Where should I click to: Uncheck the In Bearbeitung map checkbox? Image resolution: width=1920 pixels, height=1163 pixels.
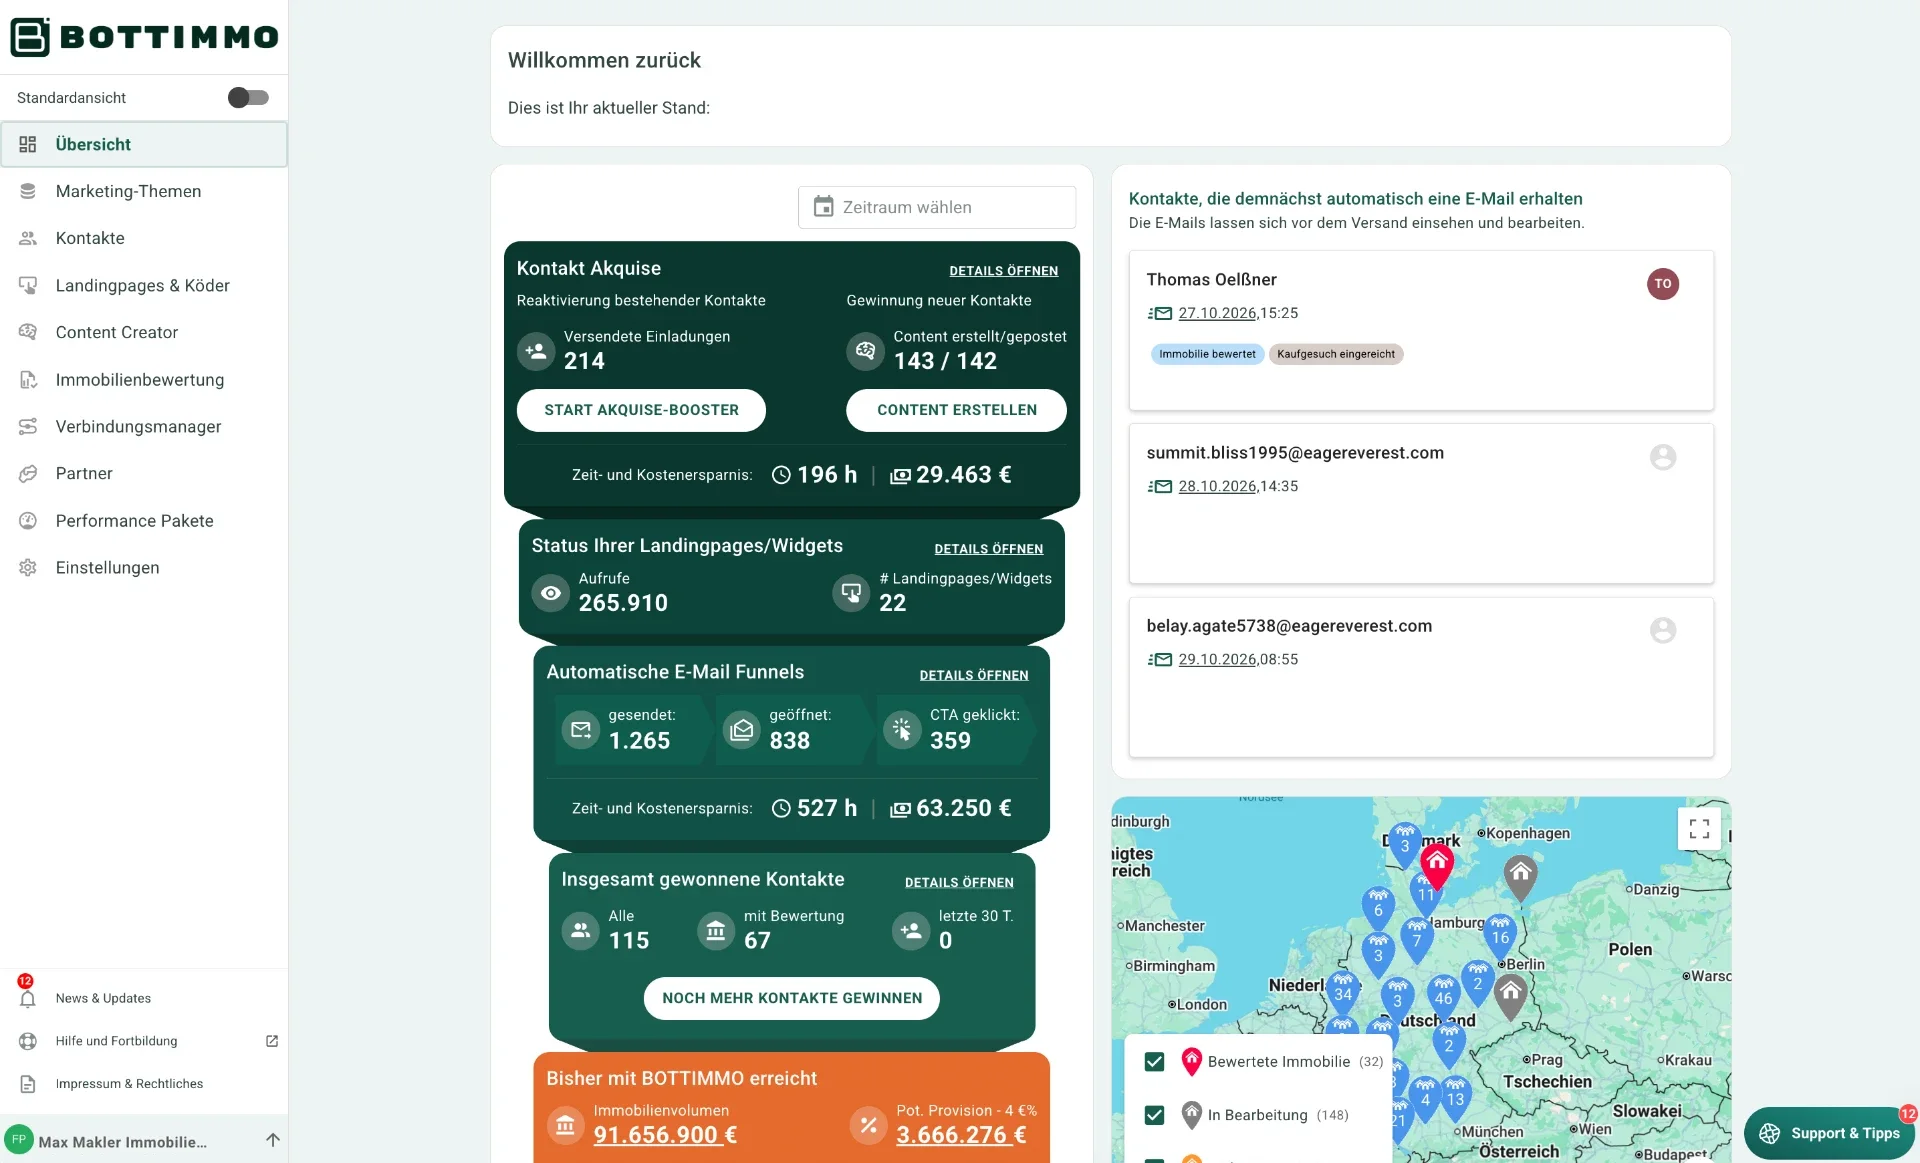coord(1154,1114)
